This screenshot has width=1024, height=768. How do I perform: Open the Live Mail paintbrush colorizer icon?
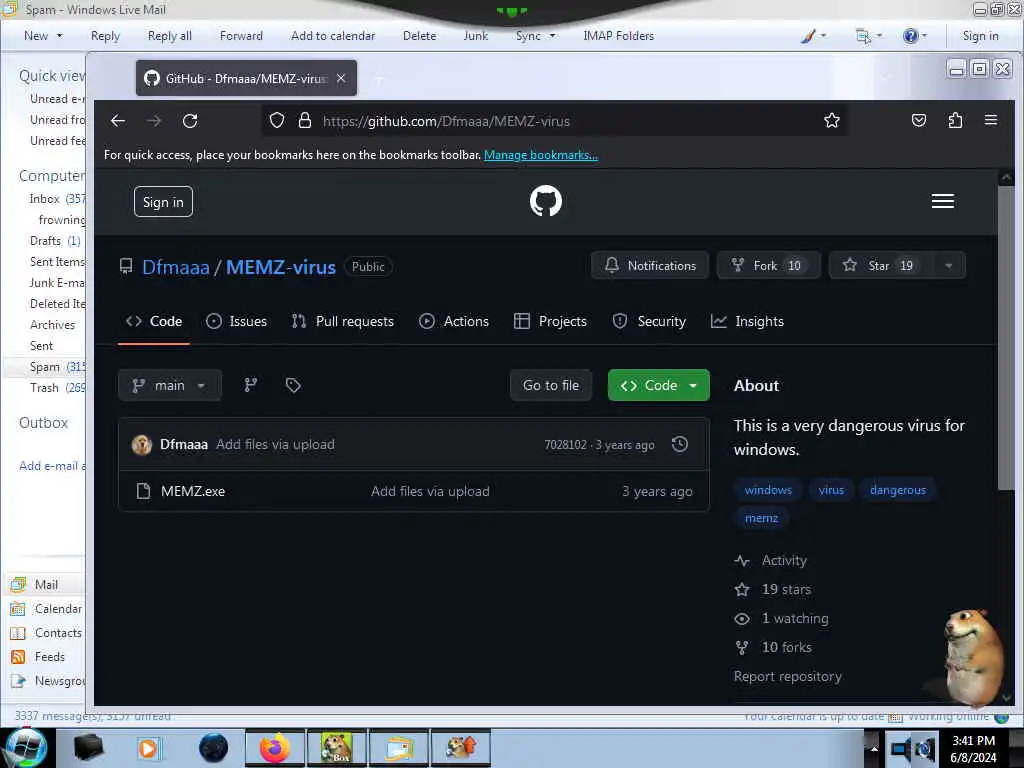pyautogui.click(x=813, y=36)
